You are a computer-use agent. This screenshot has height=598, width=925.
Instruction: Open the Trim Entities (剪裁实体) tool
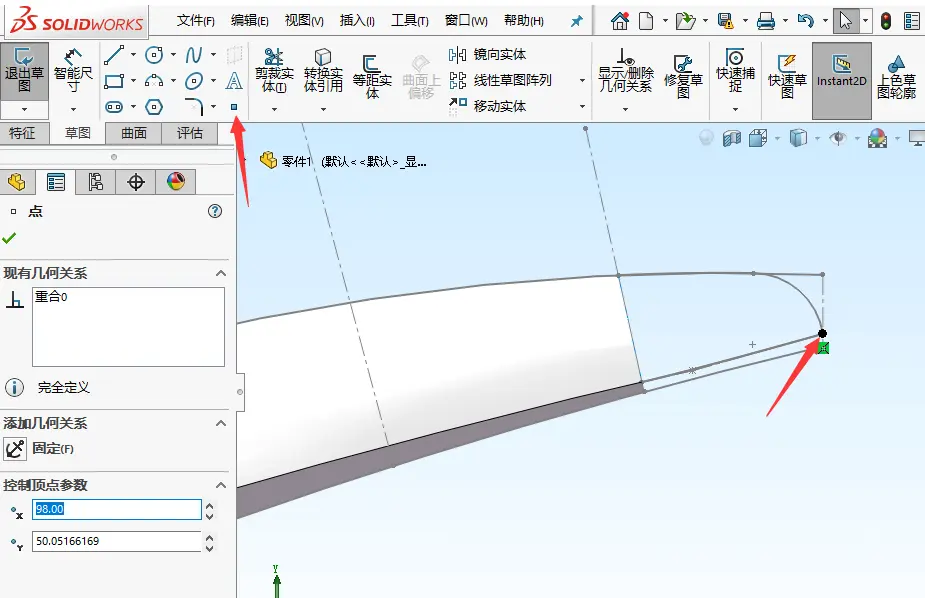point(274,71)
